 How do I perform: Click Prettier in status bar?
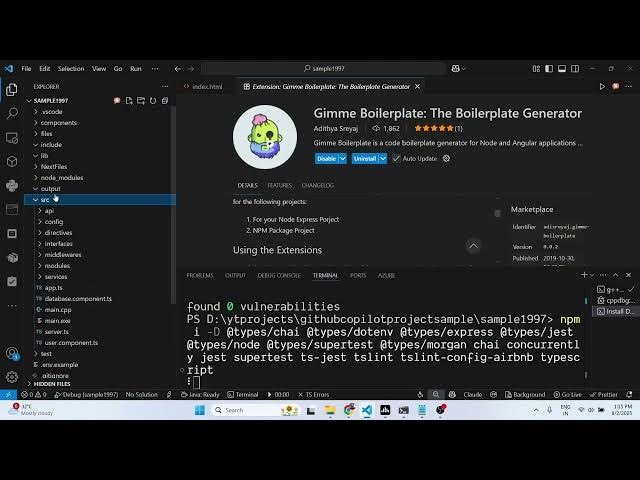pyautogui.click(x=603, y=394)
